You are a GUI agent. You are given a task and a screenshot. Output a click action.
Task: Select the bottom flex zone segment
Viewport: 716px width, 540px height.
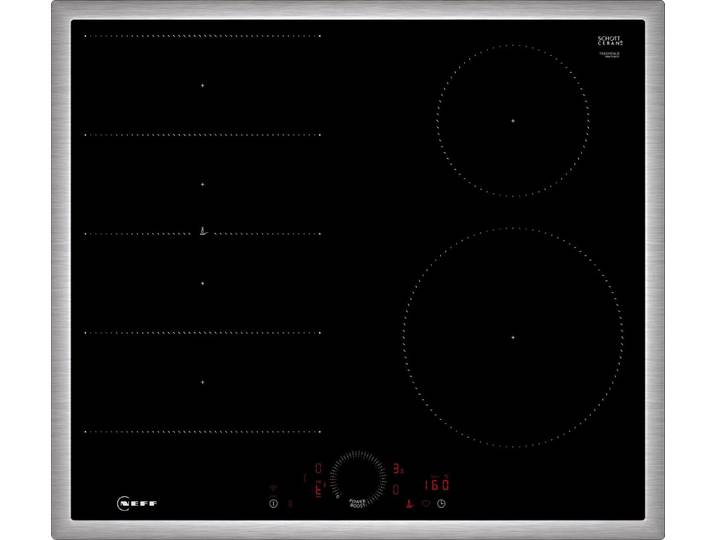(x=203, y=383)
